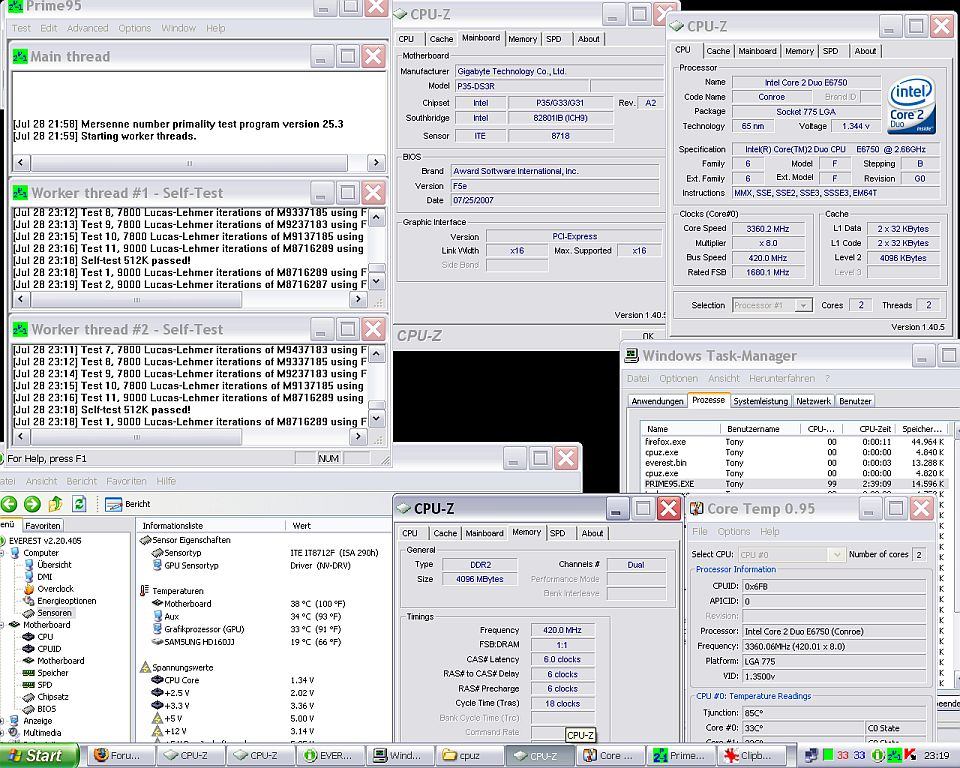The height and width of the screenshot is (768, 960).
Task: Open the Advanced menu in Prime95
Action: click(x=88, y=28)
